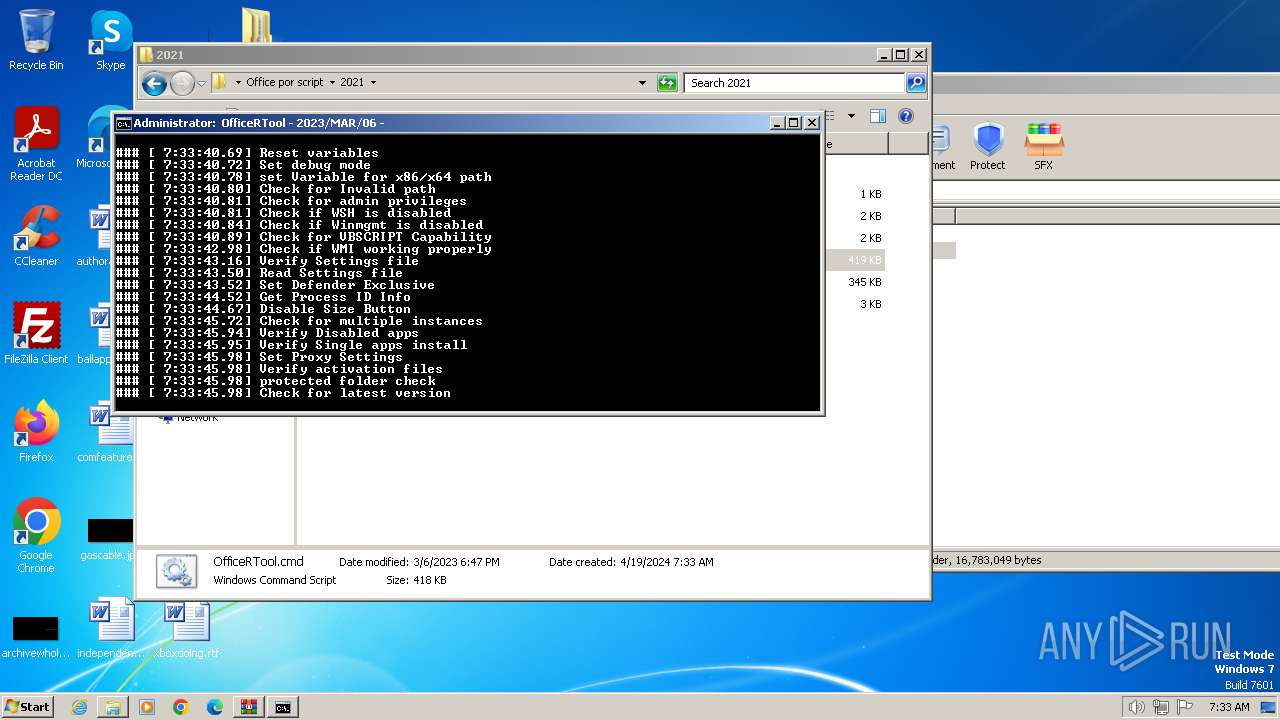The image size is (1280, 720).
Task: Select the CCleaner desktop icon
Action: [x=36, y=236]
